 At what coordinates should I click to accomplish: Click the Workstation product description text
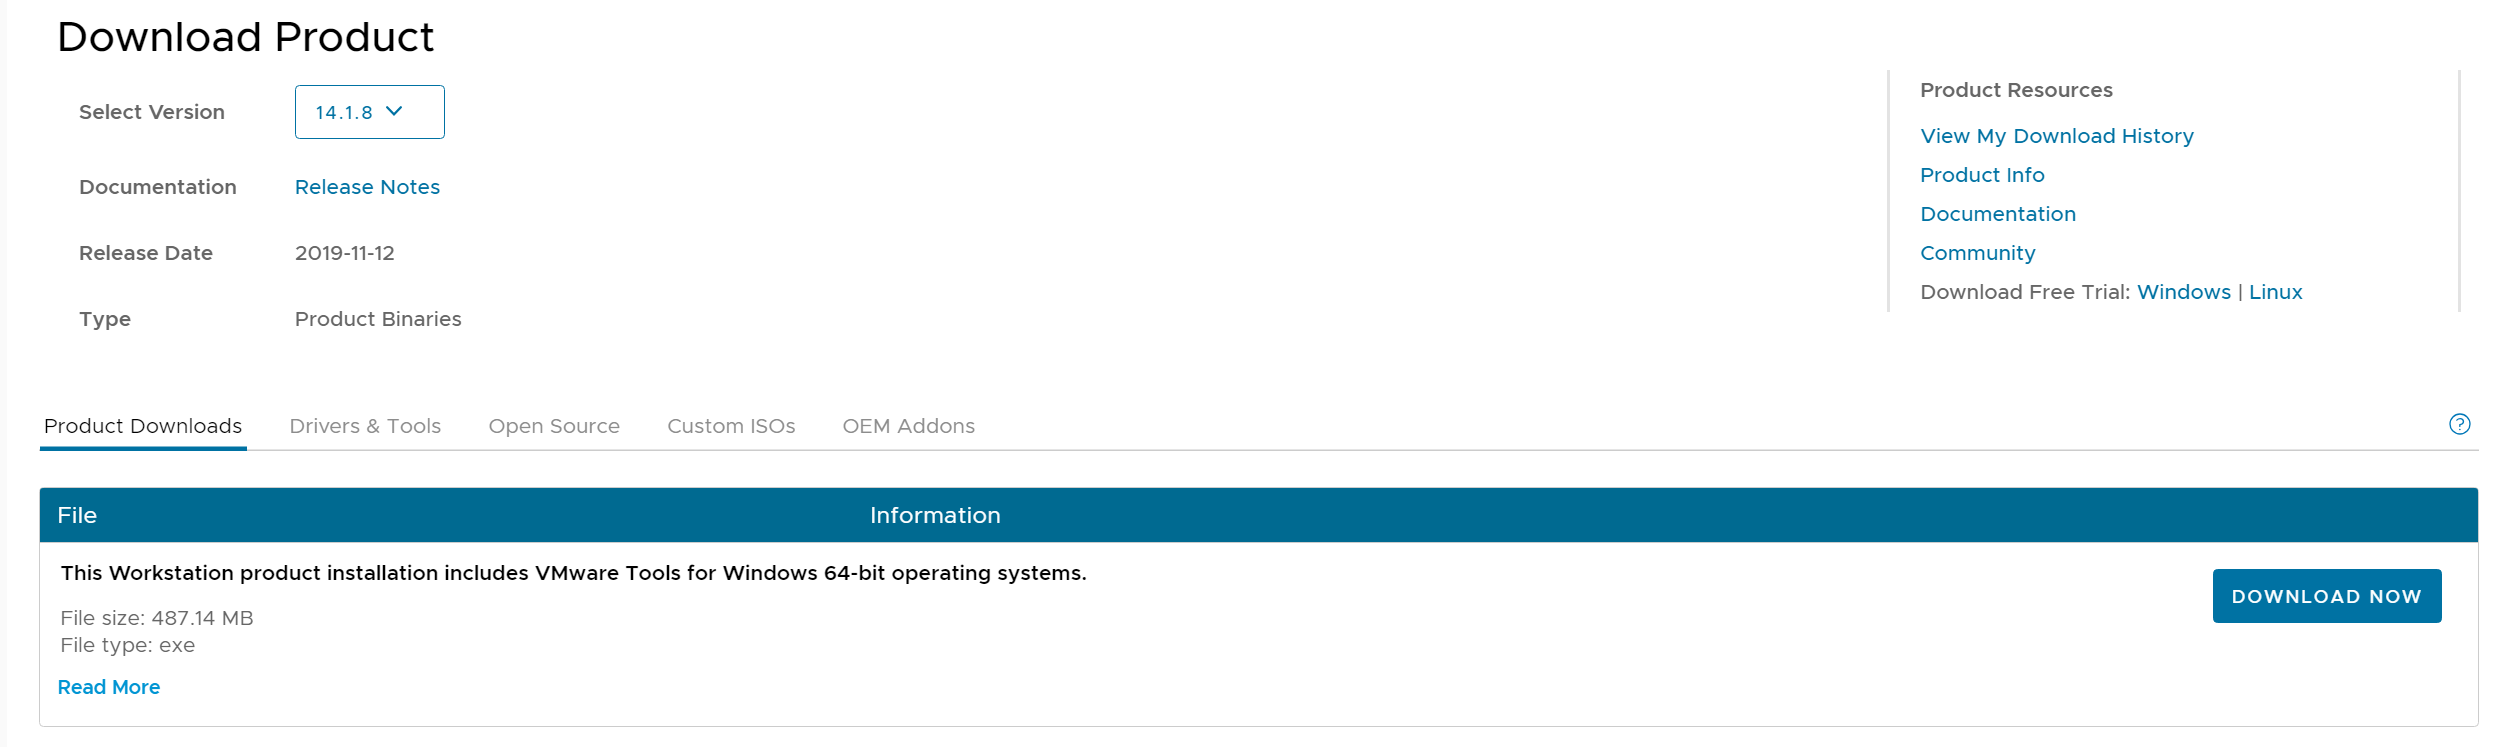tap(573, 573)
